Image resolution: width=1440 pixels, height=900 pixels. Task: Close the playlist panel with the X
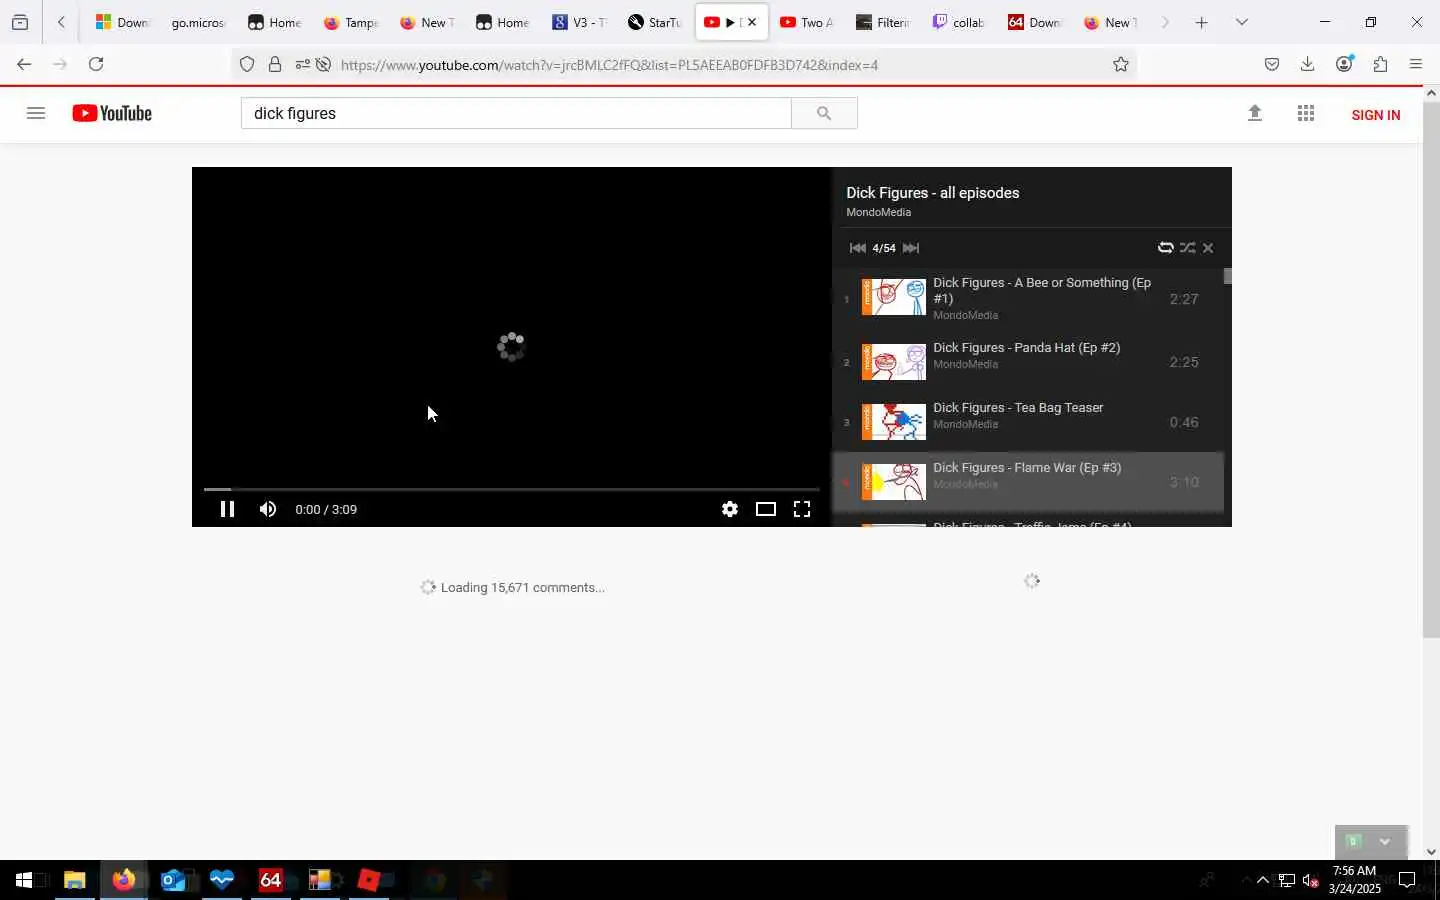[x=1208, y=248]
